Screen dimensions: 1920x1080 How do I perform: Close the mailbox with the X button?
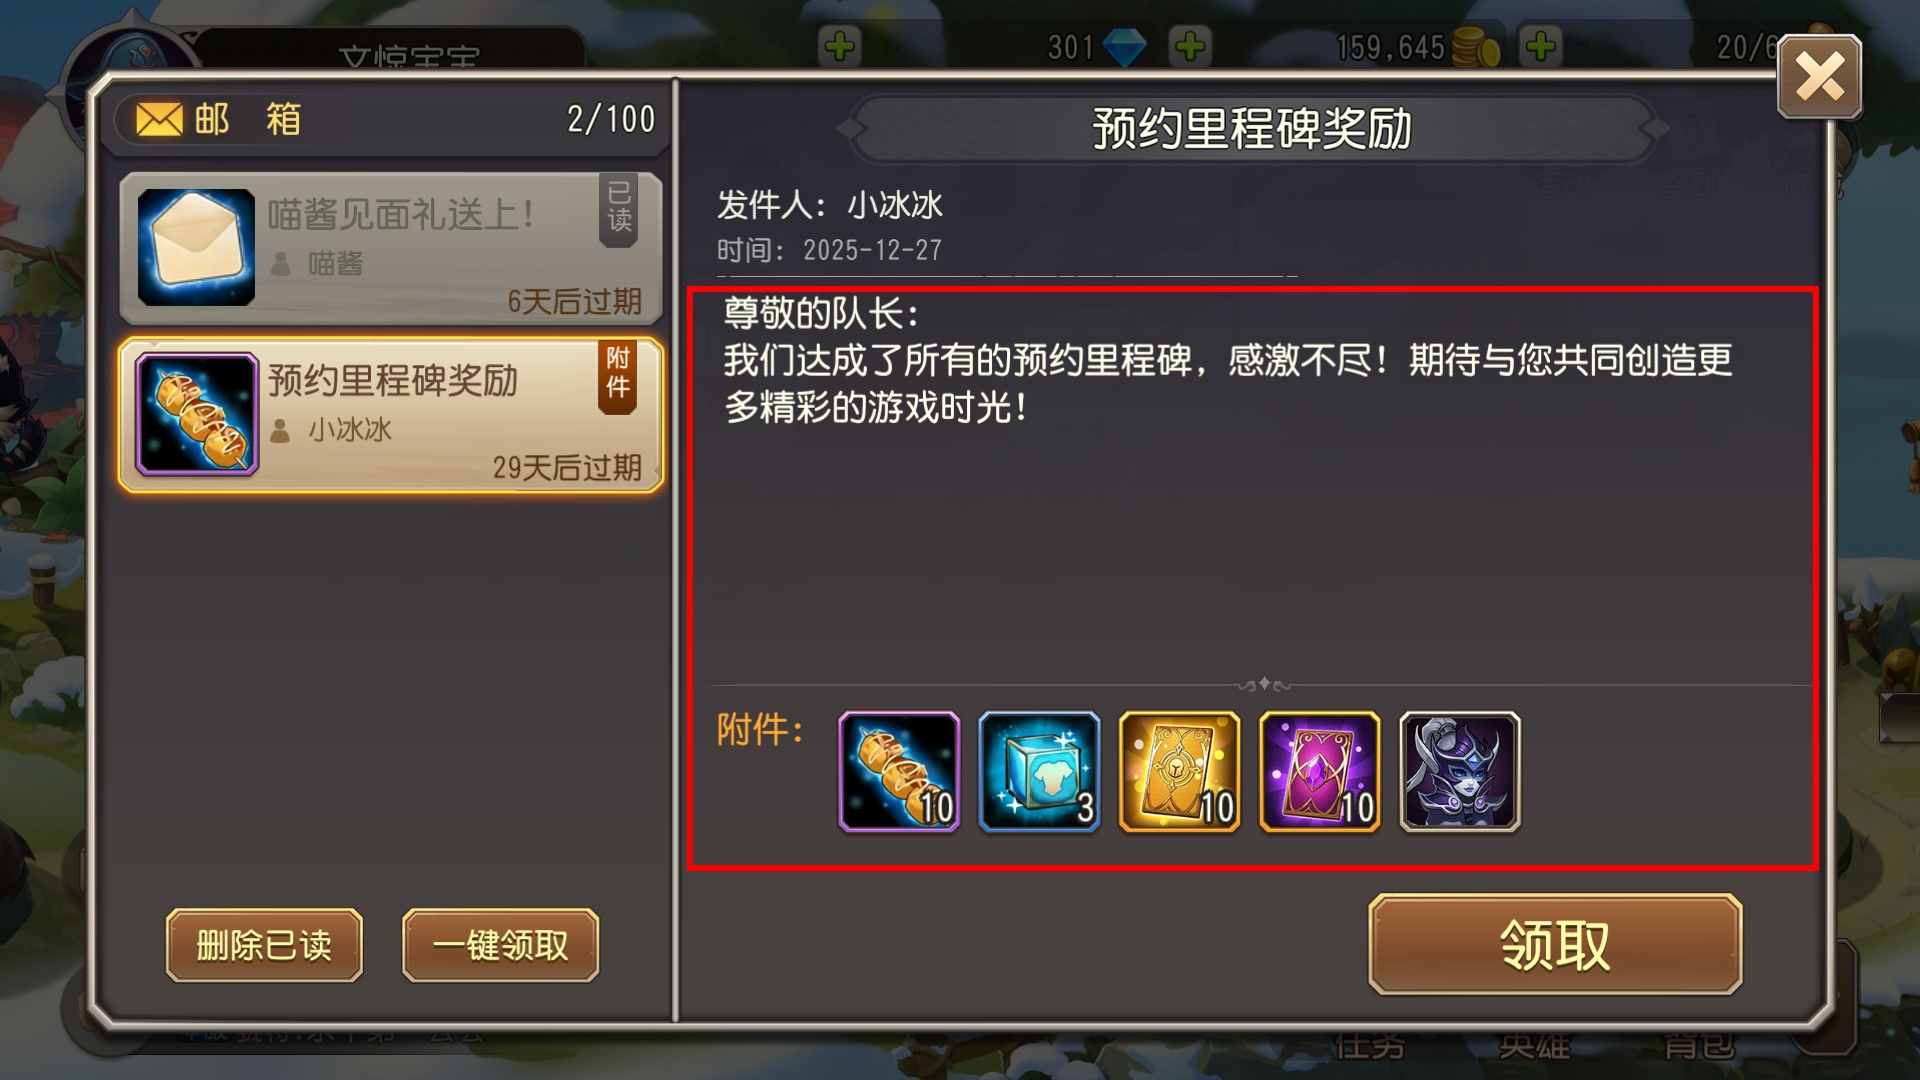coord(1819,77)
